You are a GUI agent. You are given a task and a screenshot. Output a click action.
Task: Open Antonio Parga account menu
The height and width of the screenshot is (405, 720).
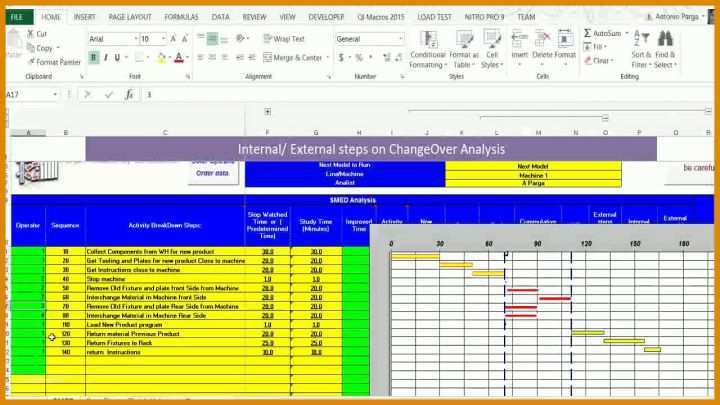[675, 17]
